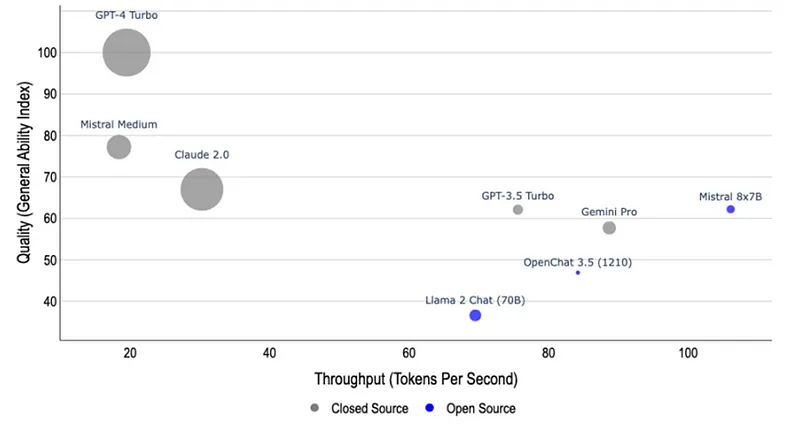Select the Claude 2.0 bubble
This screenshot has height=426, width=786.
pyautogui.click(x=202, y=189)
